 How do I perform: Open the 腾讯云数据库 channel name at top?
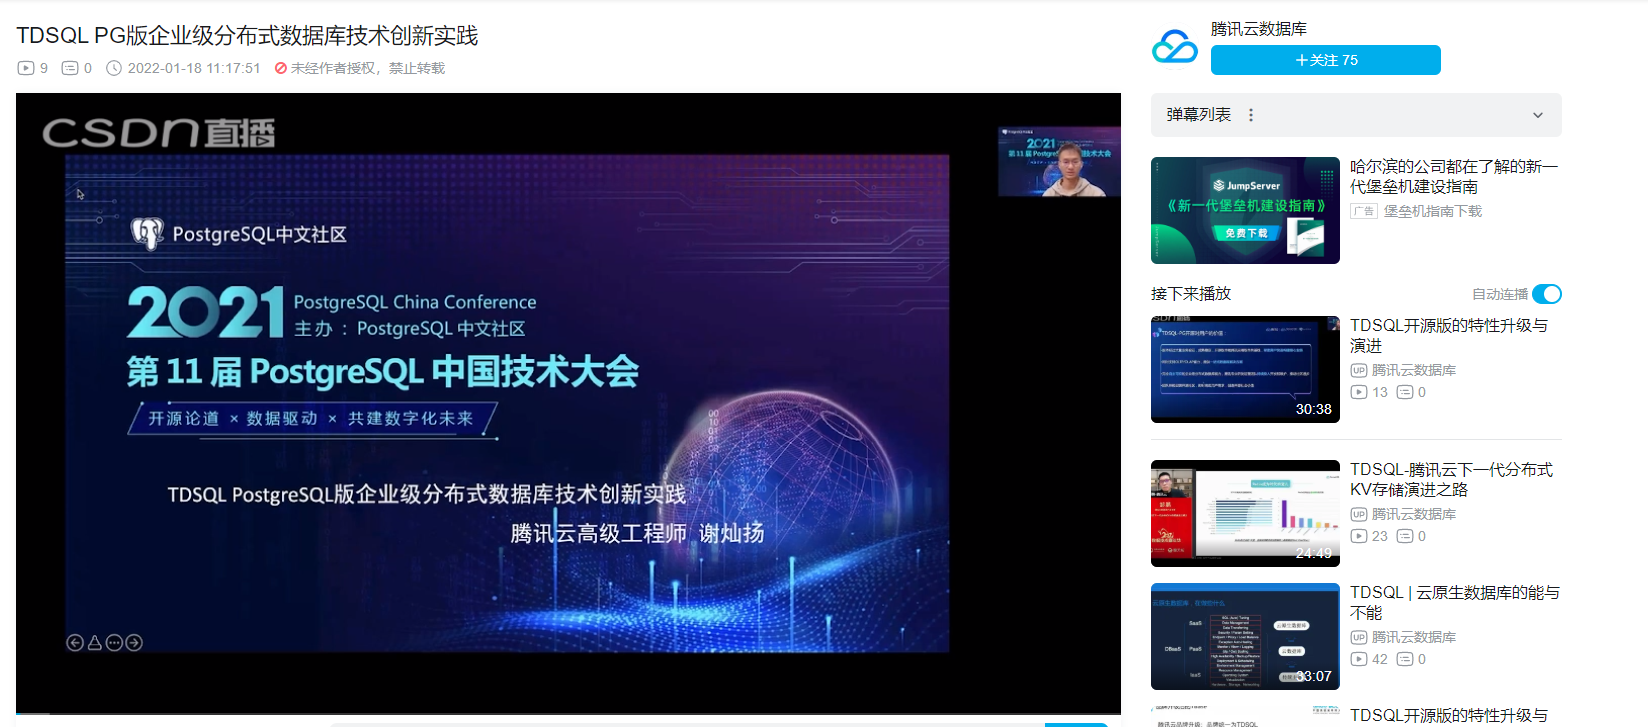pos(1258,29)
